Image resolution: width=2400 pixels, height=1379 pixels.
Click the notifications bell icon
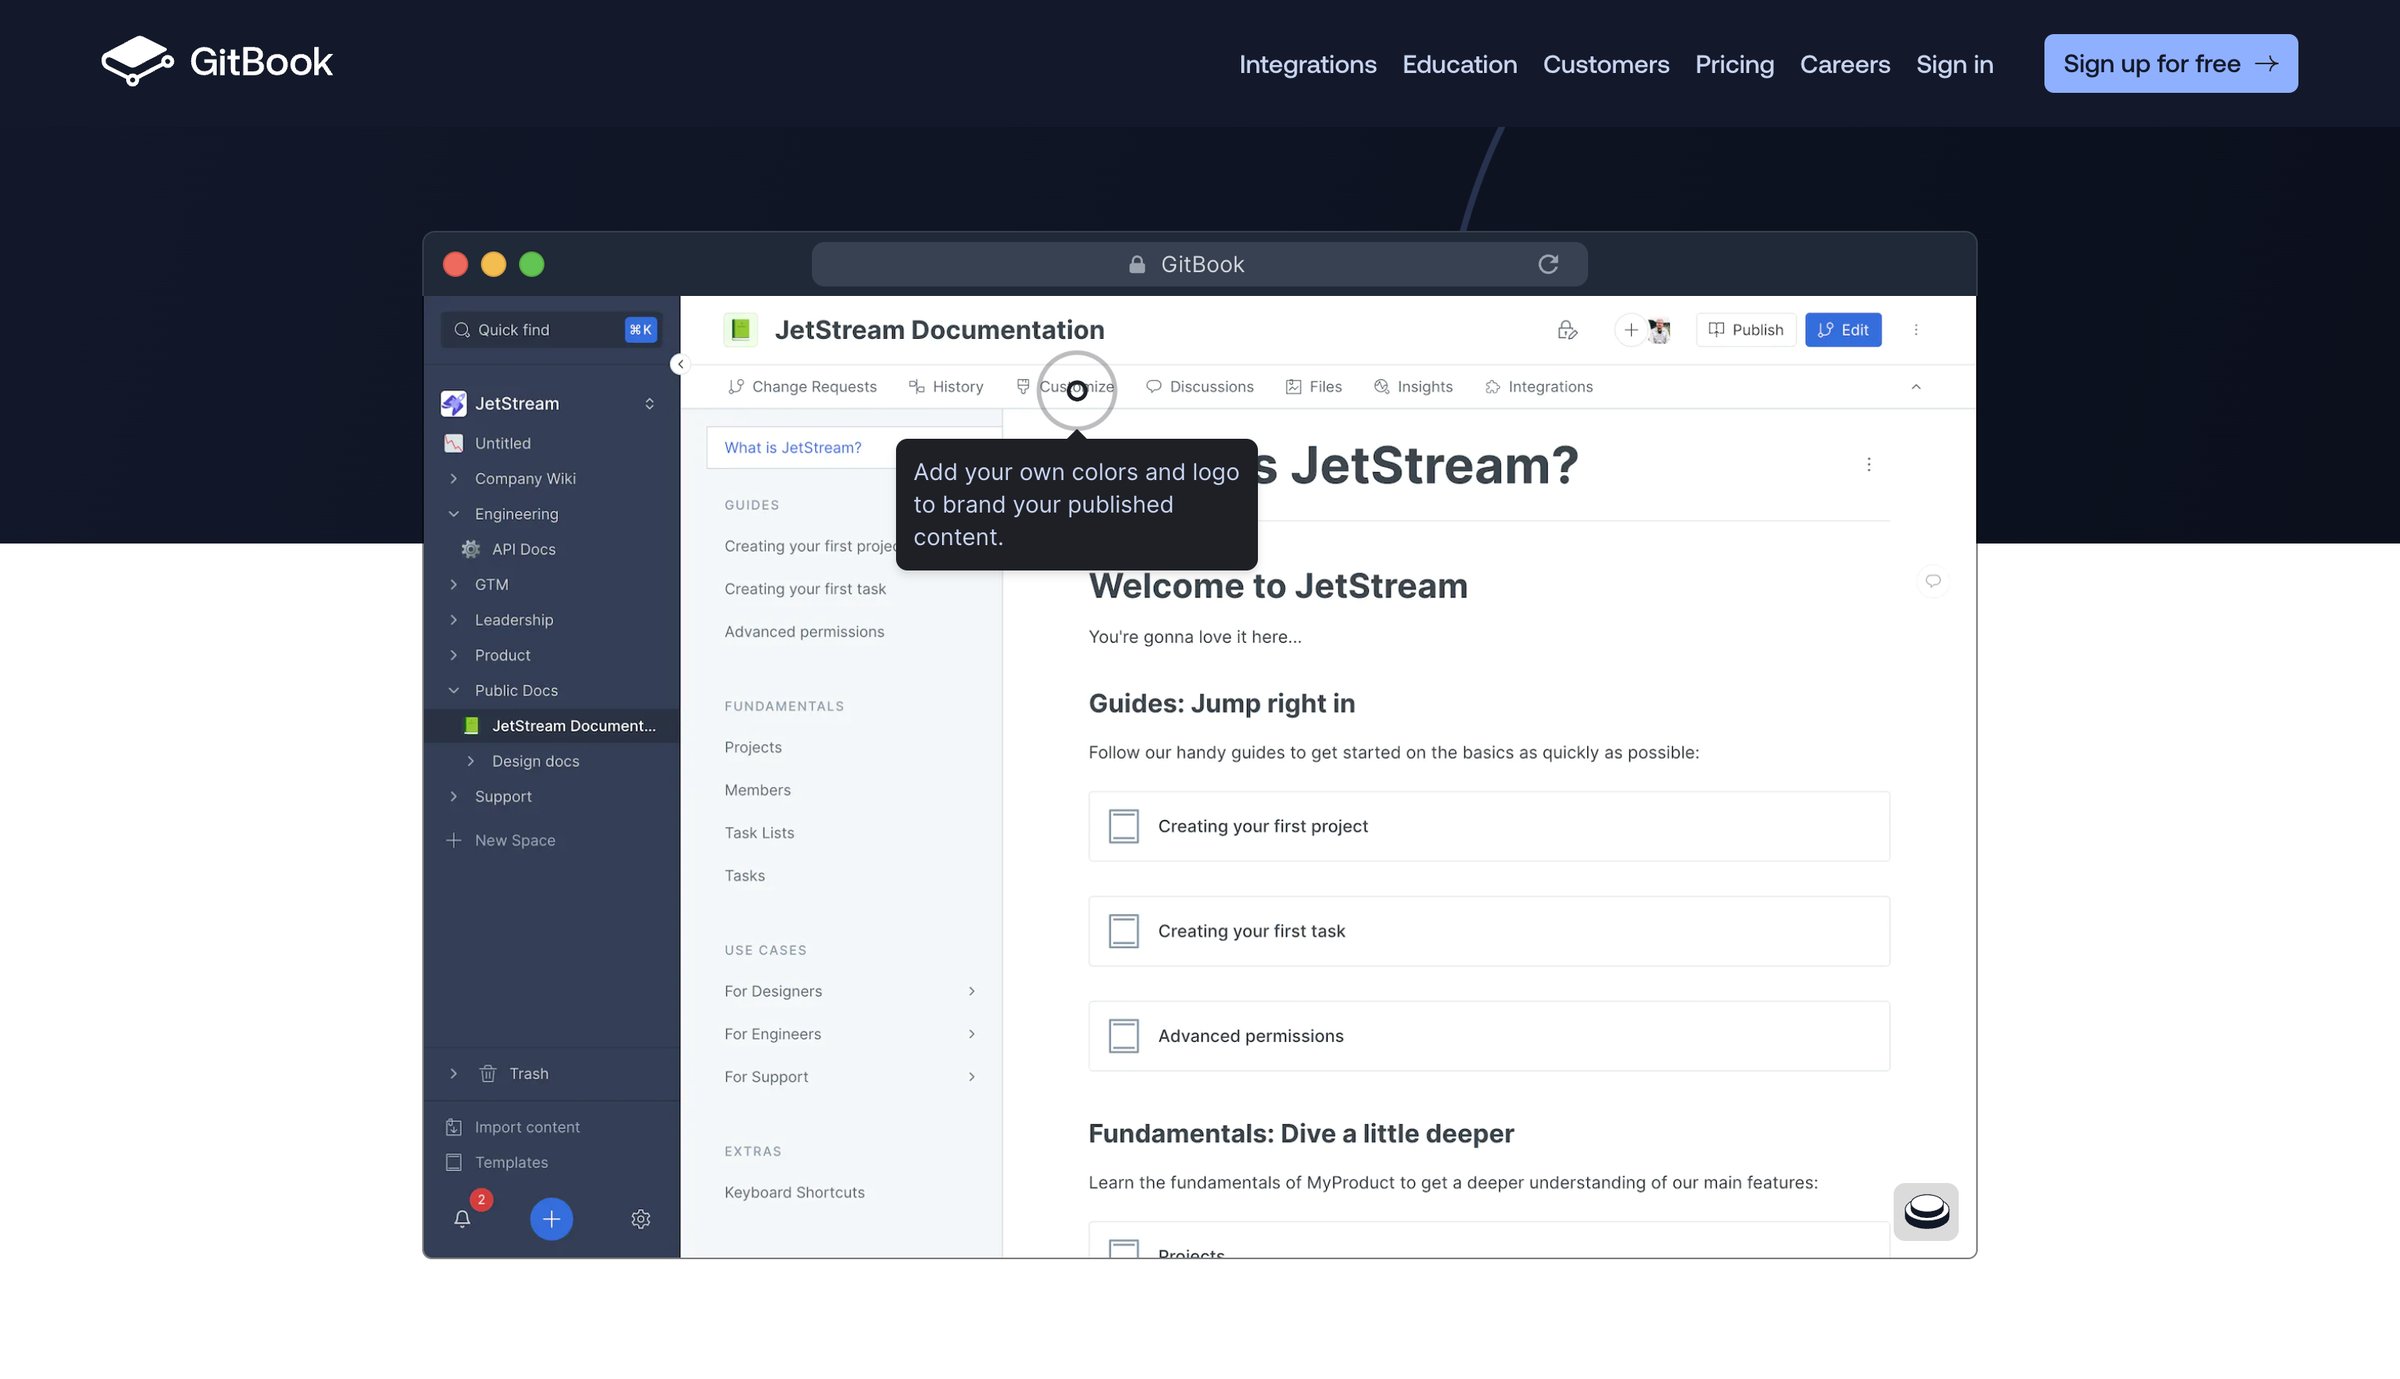coord(462,1218)
